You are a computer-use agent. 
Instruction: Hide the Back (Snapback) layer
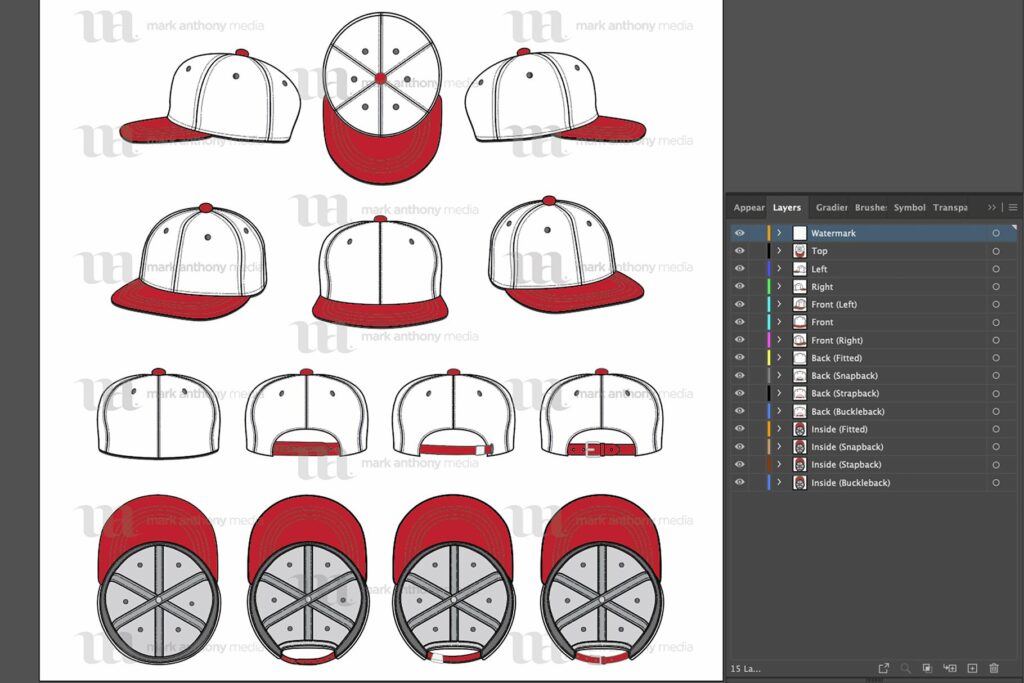[739, 375]
